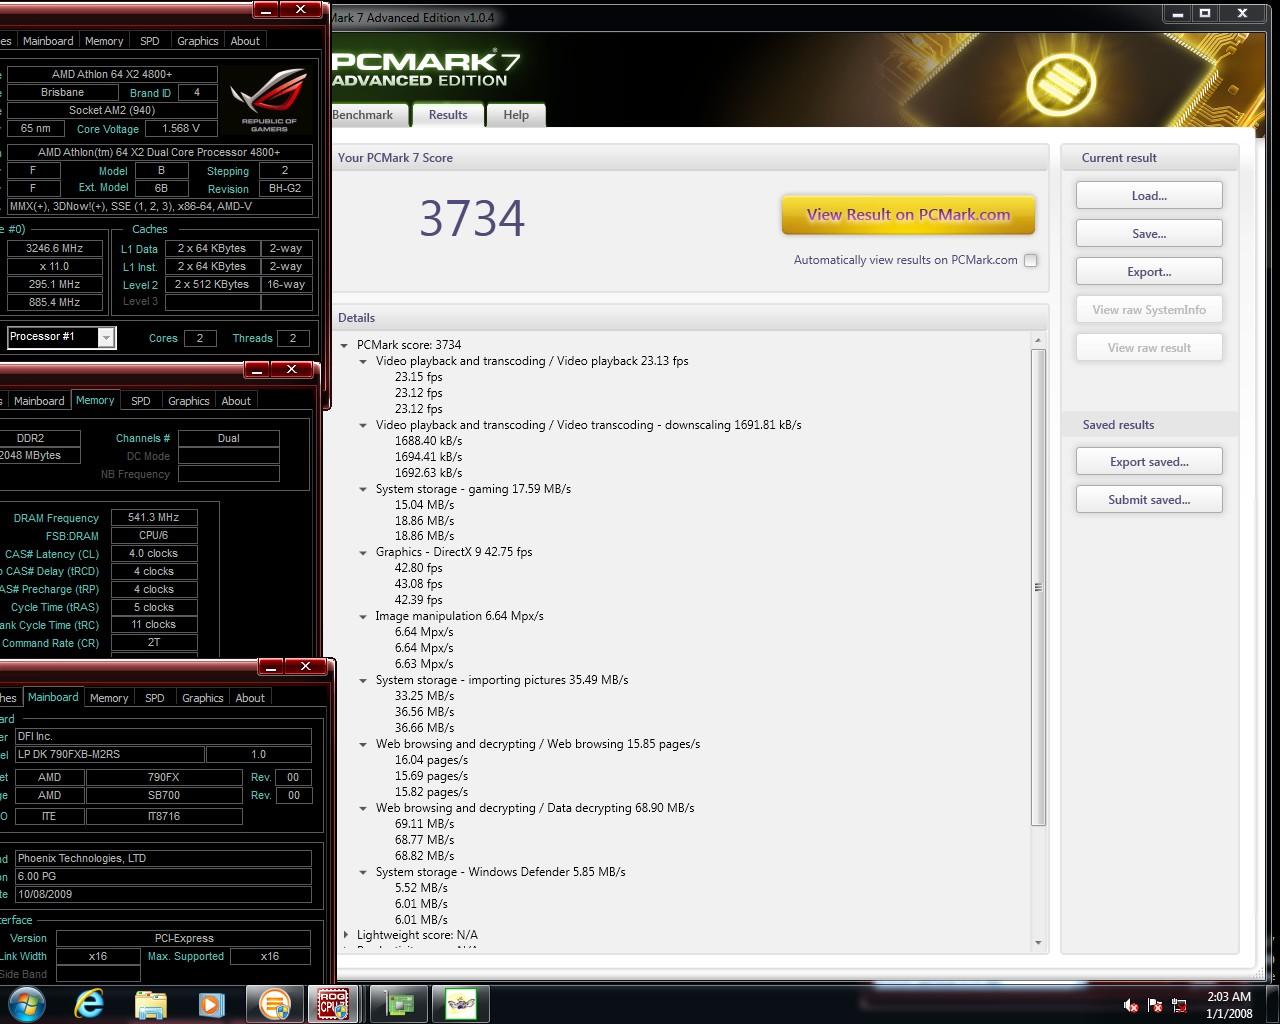Click the 790FX chipset field
This screenshot has width=1280, height=1024.
point(164,777)
